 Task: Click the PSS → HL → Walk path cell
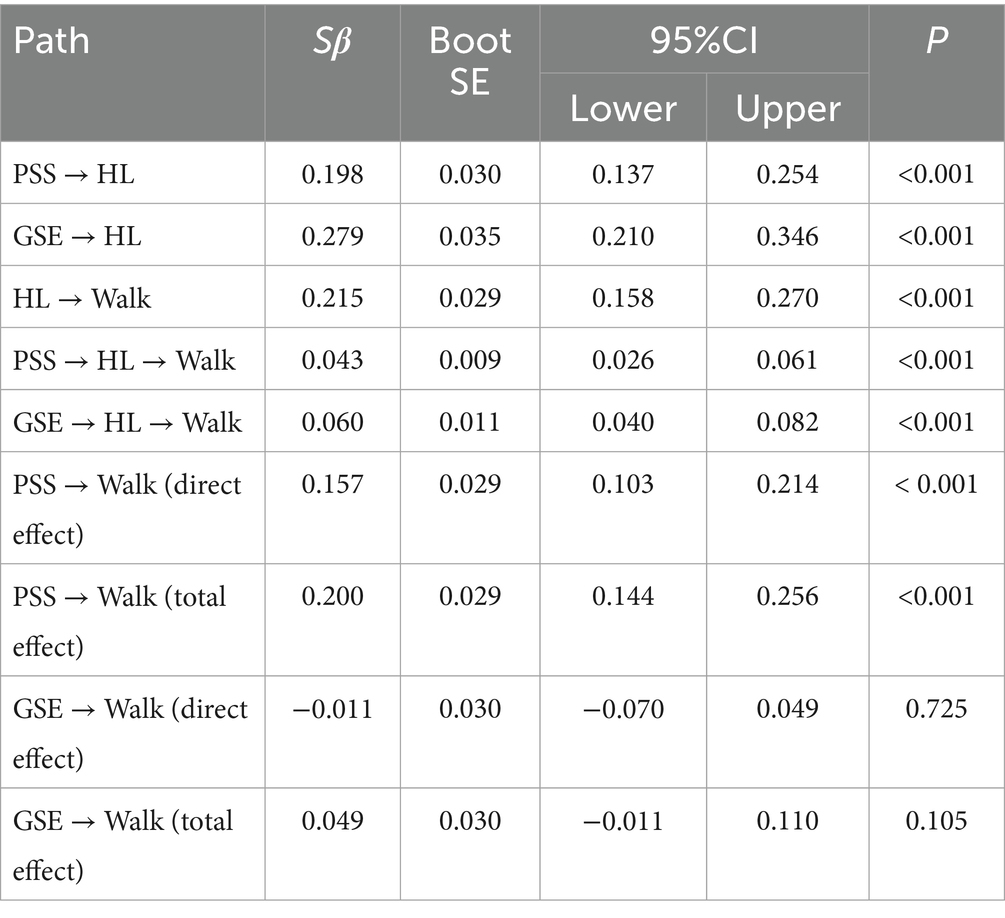click(x=124, y=360)
